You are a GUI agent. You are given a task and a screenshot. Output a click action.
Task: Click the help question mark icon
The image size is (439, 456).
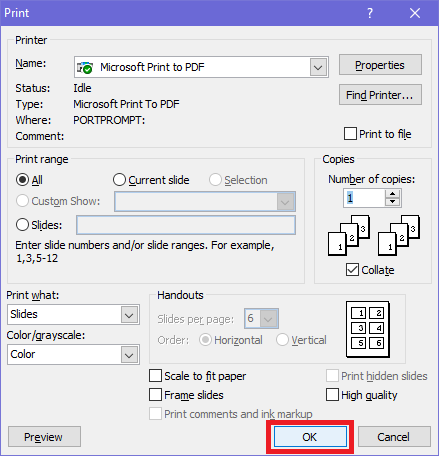370,13
